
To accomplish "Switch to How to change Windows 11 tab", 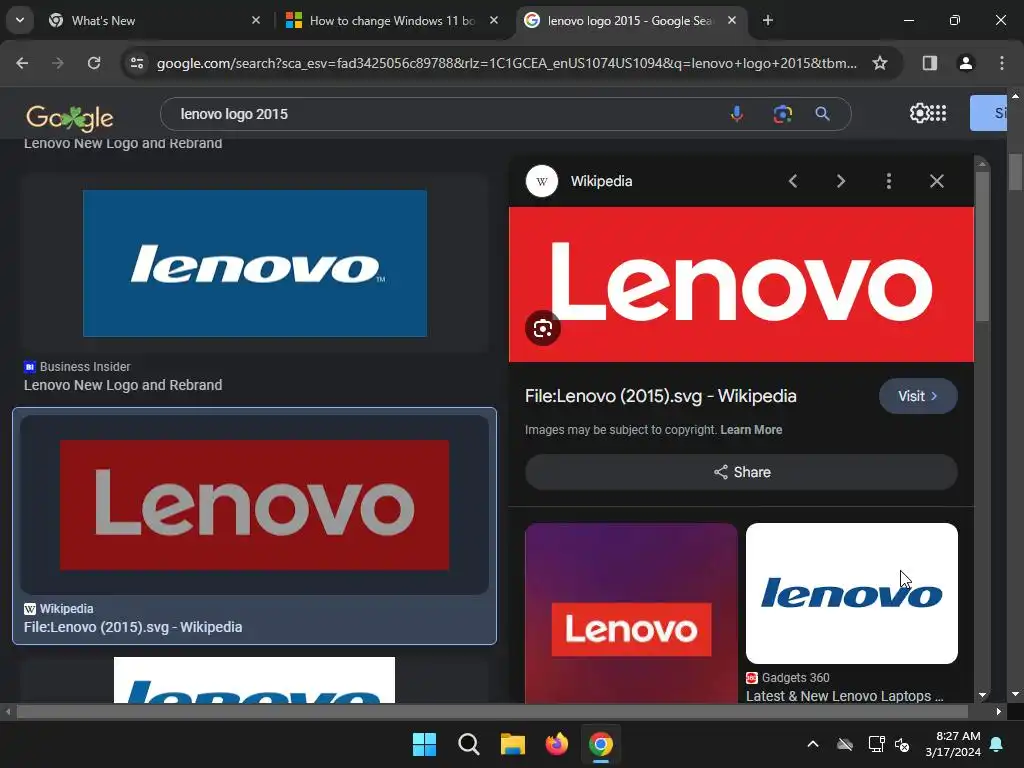I will (x=392, y=21).
